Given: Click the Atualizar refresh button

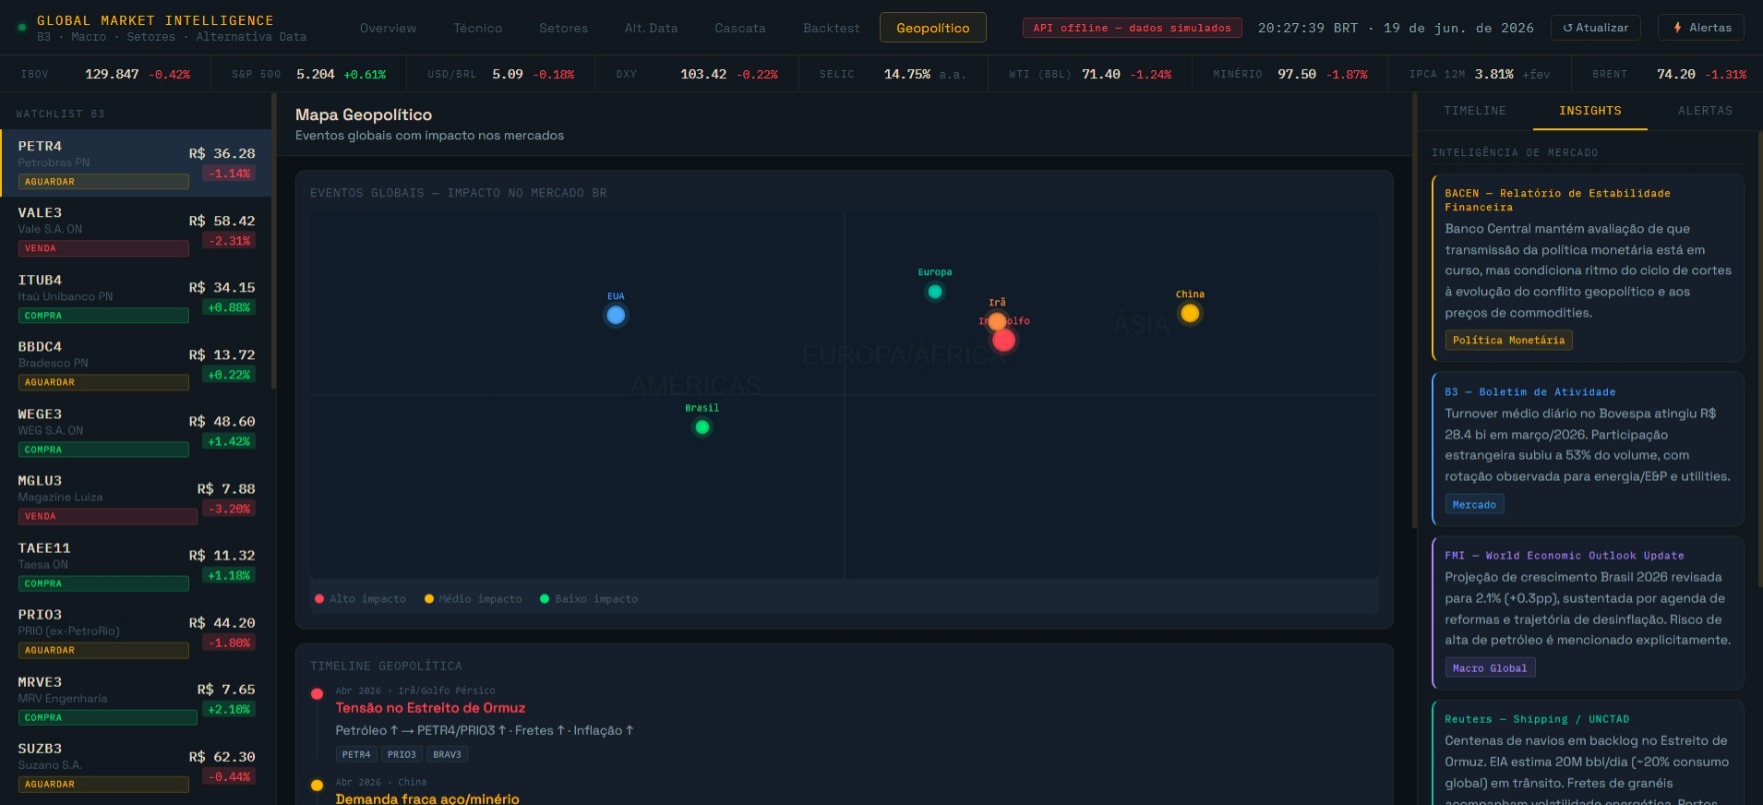Looking at the screenshot, I should [x=1596, y=28].
